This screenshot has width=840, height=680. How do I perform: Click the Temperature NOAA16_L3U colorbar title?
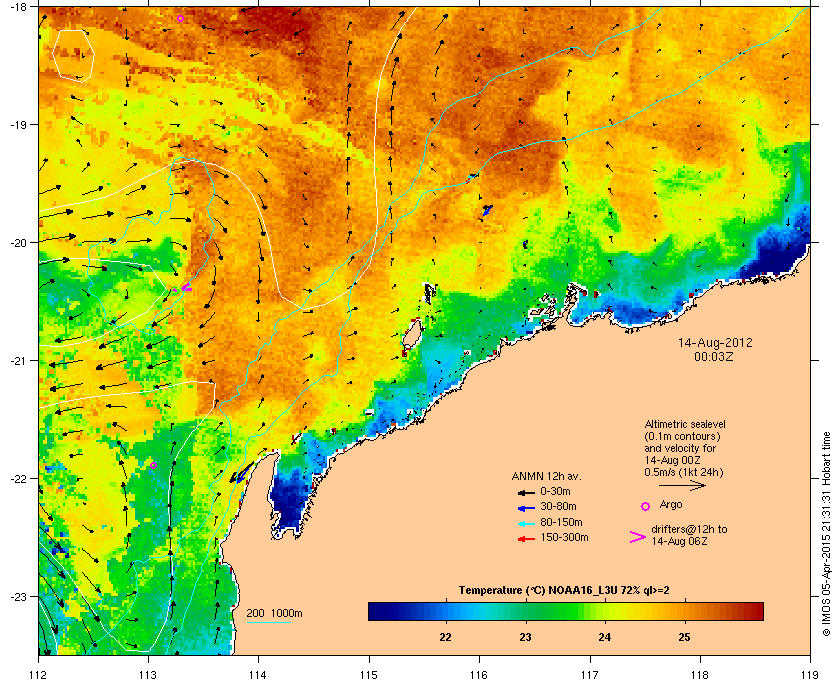(564, 591)
